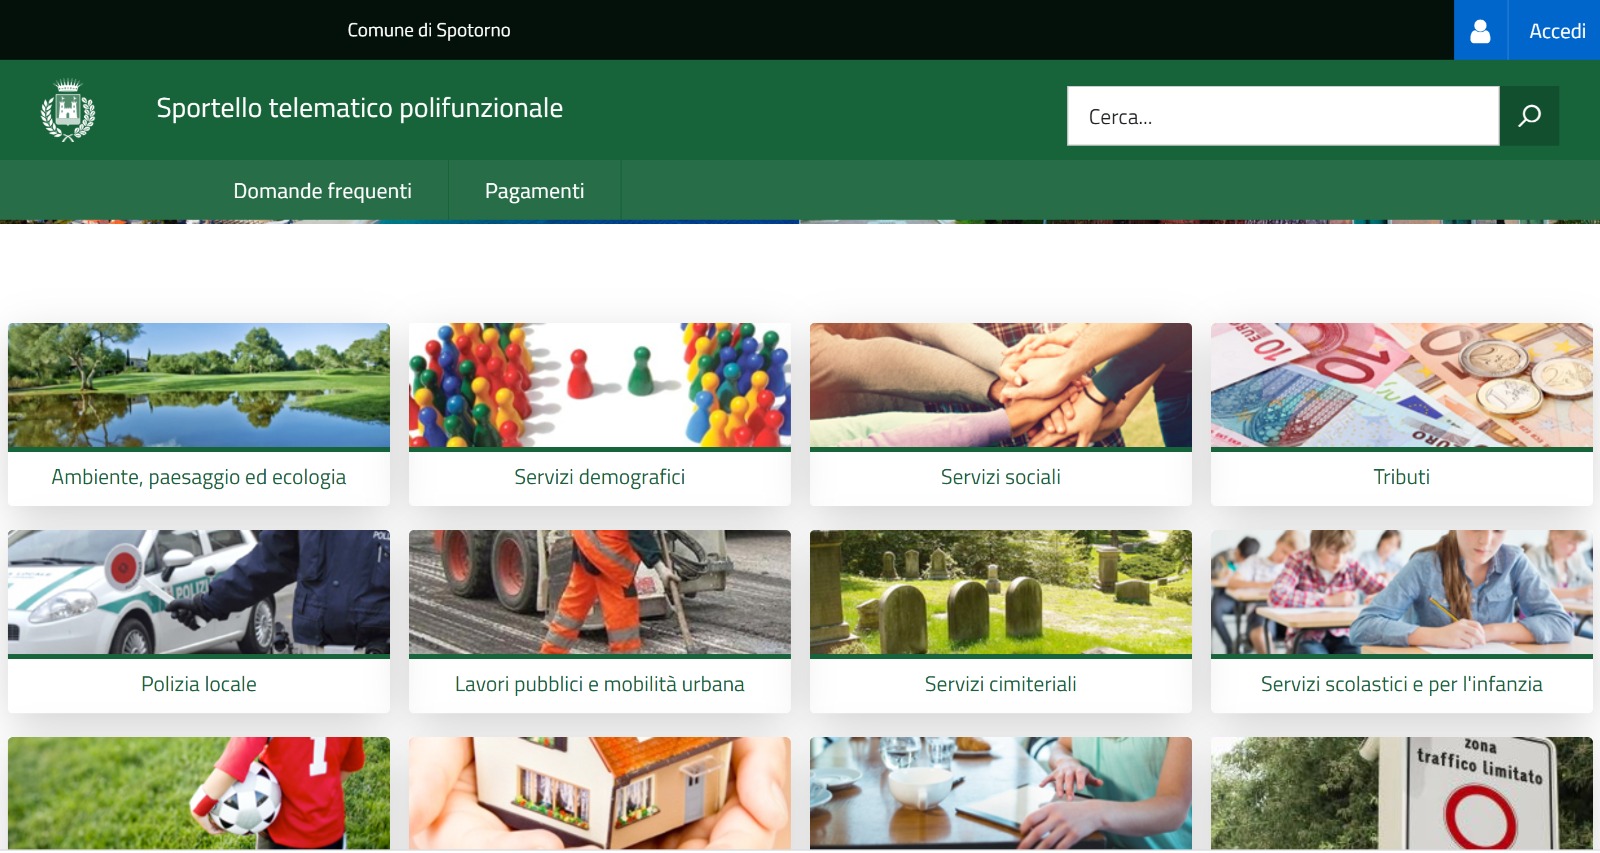The image size is (1600, 853).
Task: Click the Sportello telematico polifunzionale title
Action: click(x=360, y=108)
